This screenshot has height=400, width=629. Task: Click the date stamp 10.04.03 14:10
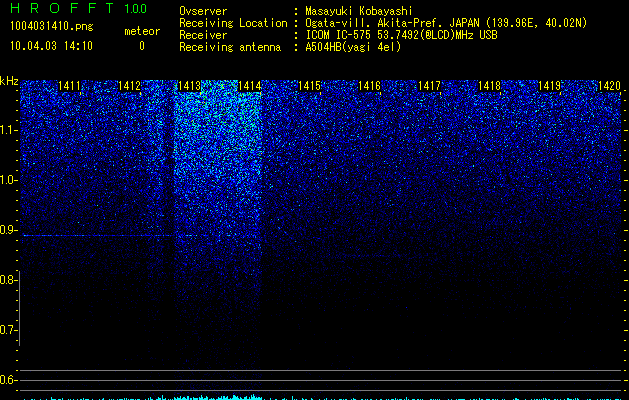[51, 46]
